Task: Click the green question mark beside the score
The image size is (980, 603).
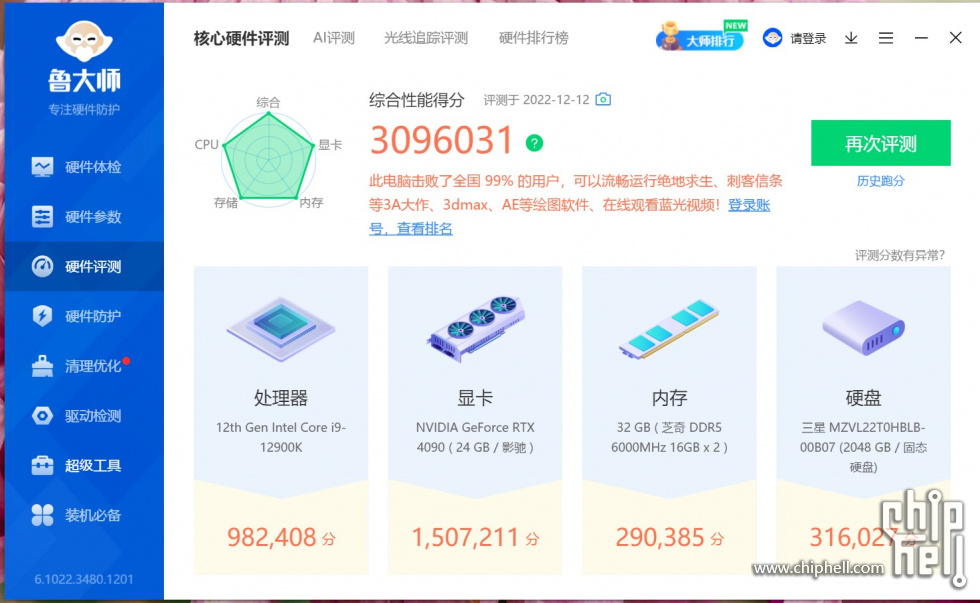Action: [x=534, y=143]
